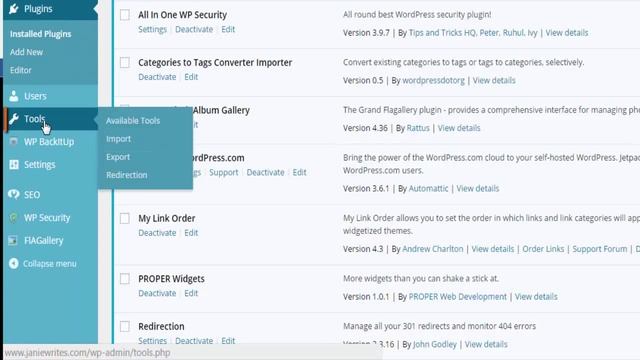640x360 pixels.
Task: Open the FlAGallery menu label
Action: click(44, 240)
